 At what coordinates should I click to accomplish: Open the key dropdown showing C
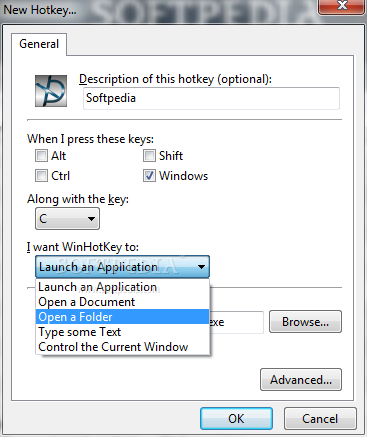click(67, 219)
